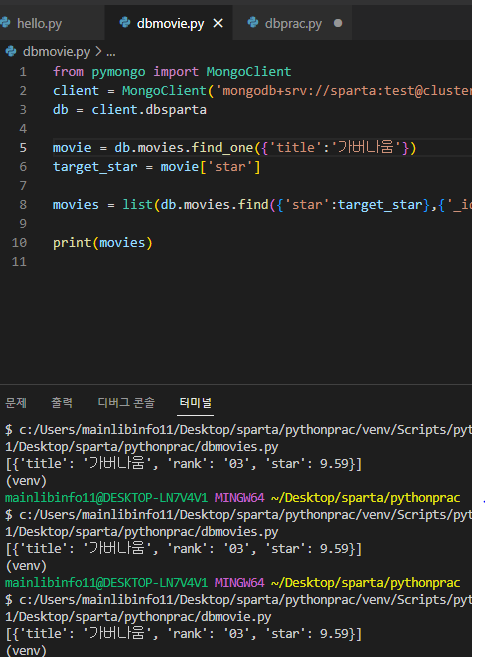Screen dimensions: 485x657
Task: Click the Python icon on hello.py tab
Action: coord(5,22)
